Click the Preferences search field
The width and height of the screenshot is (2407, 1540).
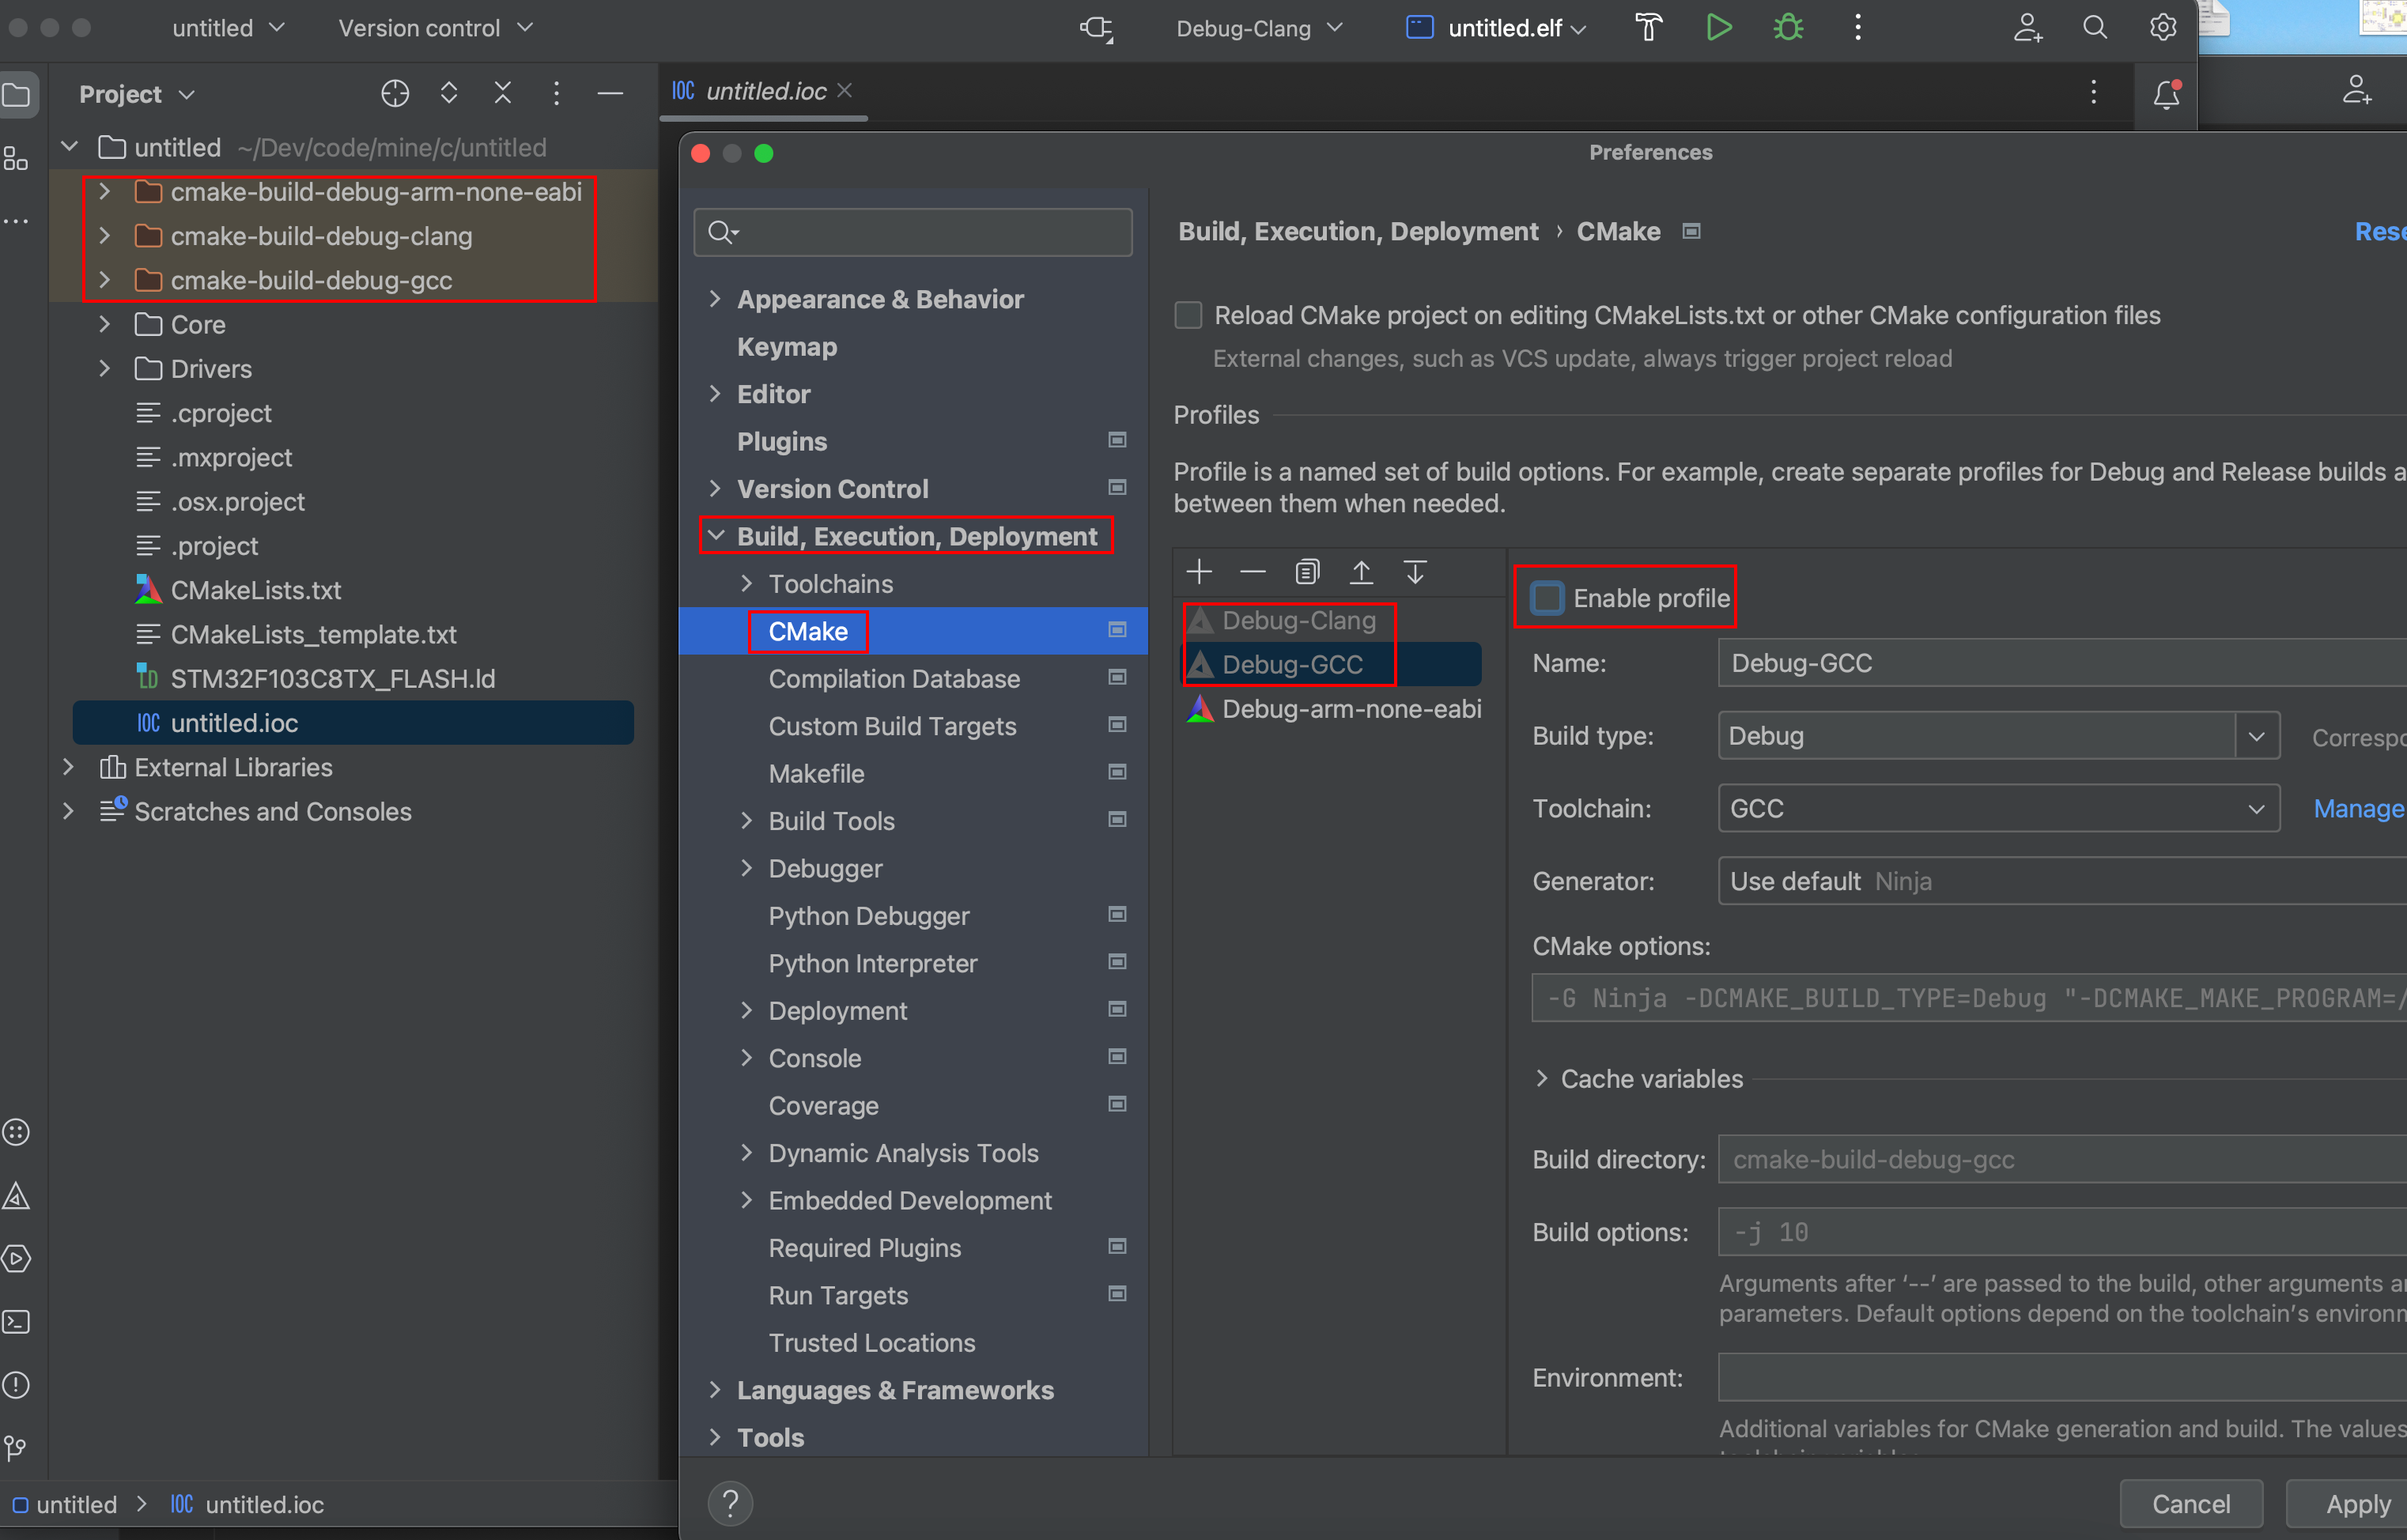[x=930, y=233]
